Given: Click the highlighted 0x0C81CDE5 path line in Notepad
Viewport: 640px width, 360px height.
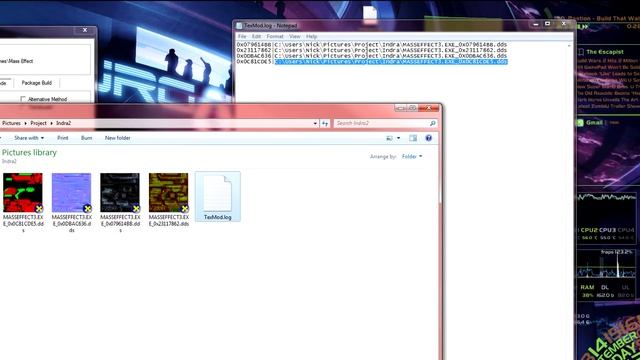Looking at the screenshot, I should pos(391,62).
